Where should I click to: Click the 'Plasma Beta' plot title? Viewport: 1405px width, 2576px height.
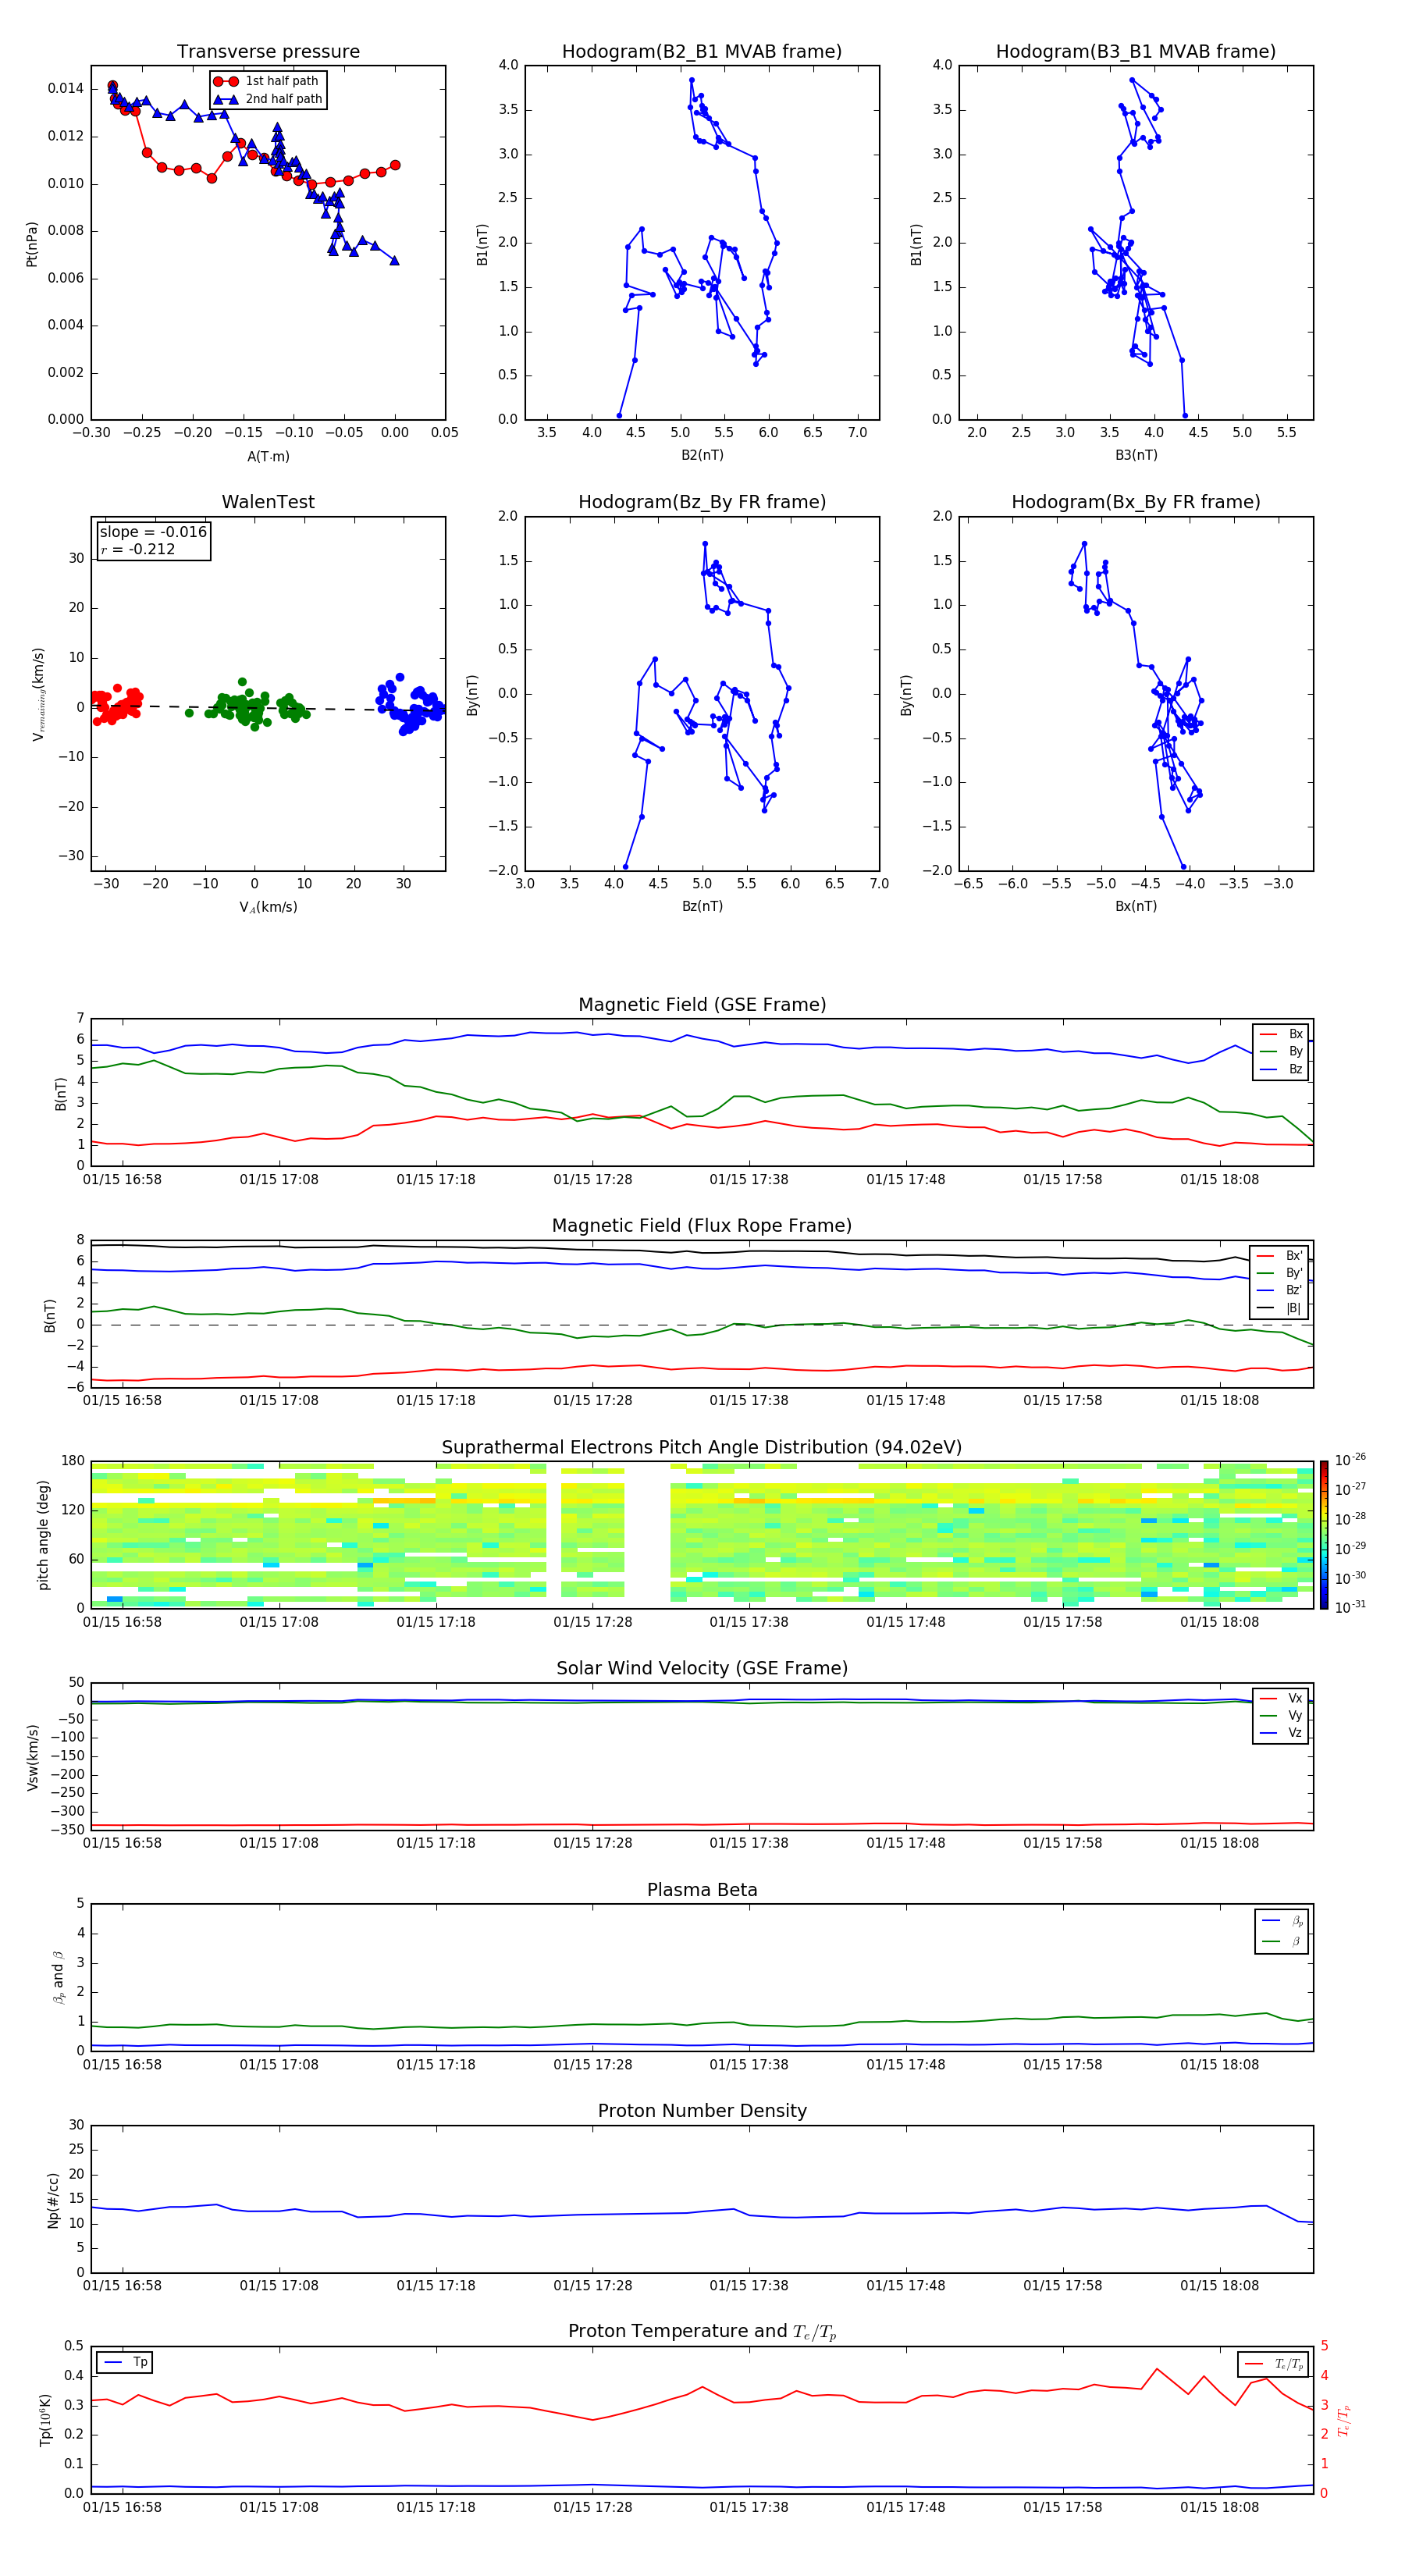702,1891
